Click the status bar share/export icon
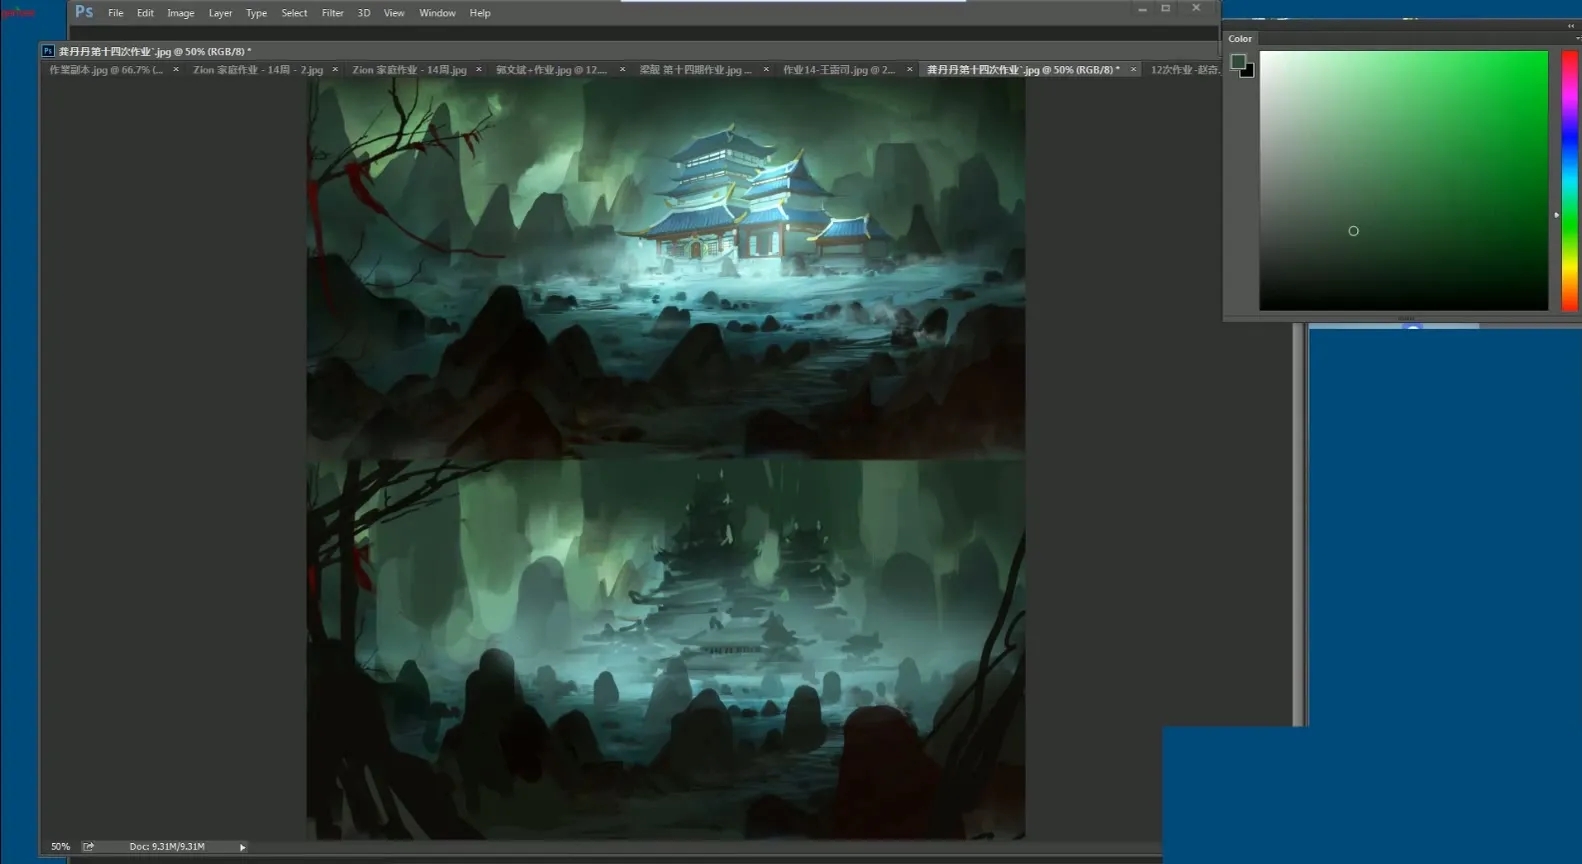Image resolution: width=1582 pixels, height=864 pixels. tap(88, 847)
